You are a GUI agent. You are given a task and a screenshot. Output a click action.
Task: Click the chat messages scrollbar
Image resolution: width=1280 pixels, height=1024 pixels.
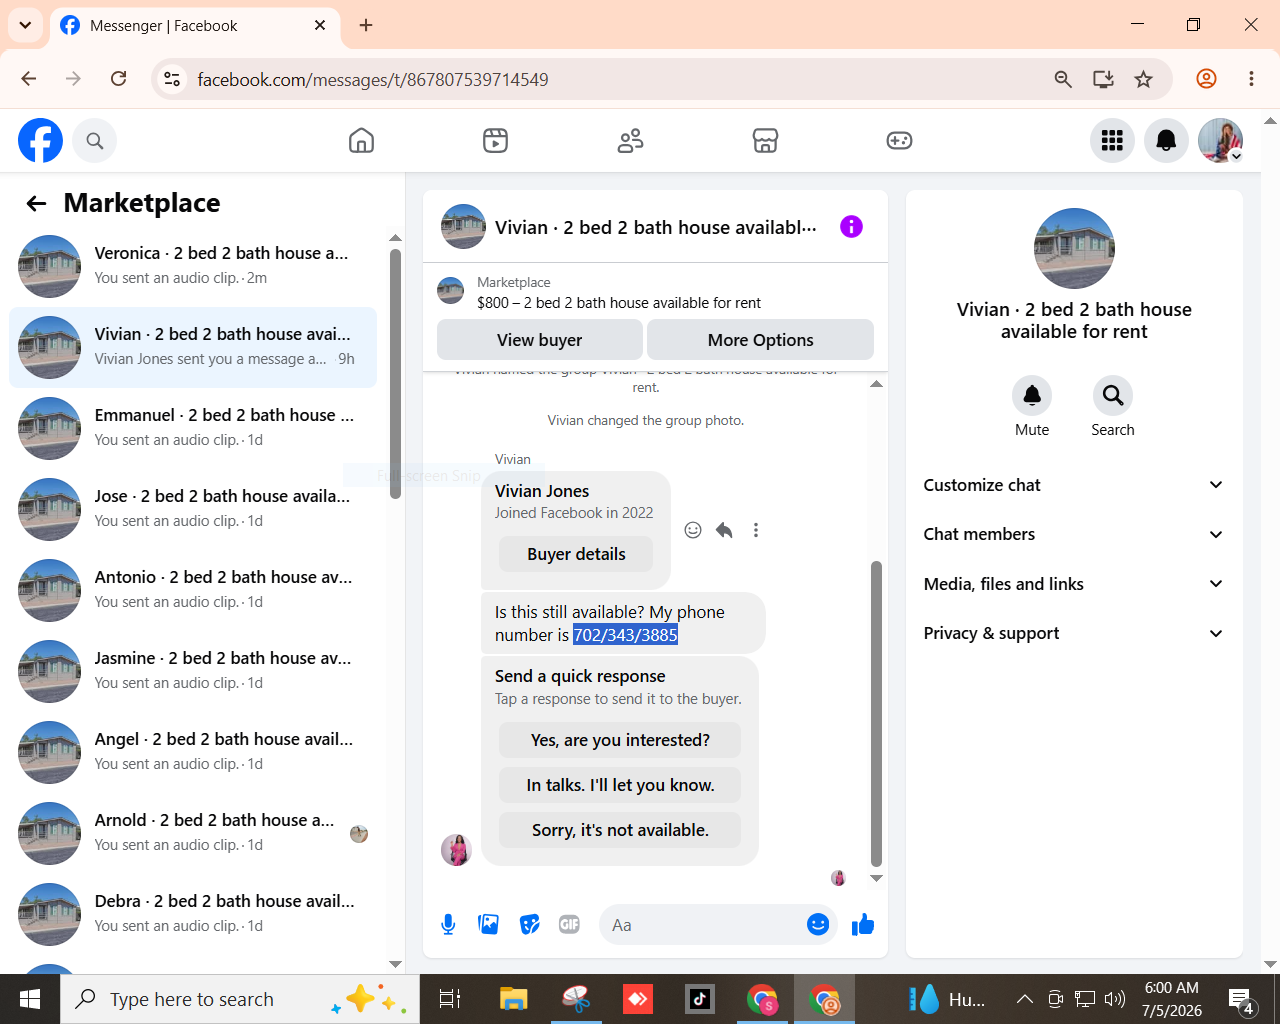click(x=876, y=712)
